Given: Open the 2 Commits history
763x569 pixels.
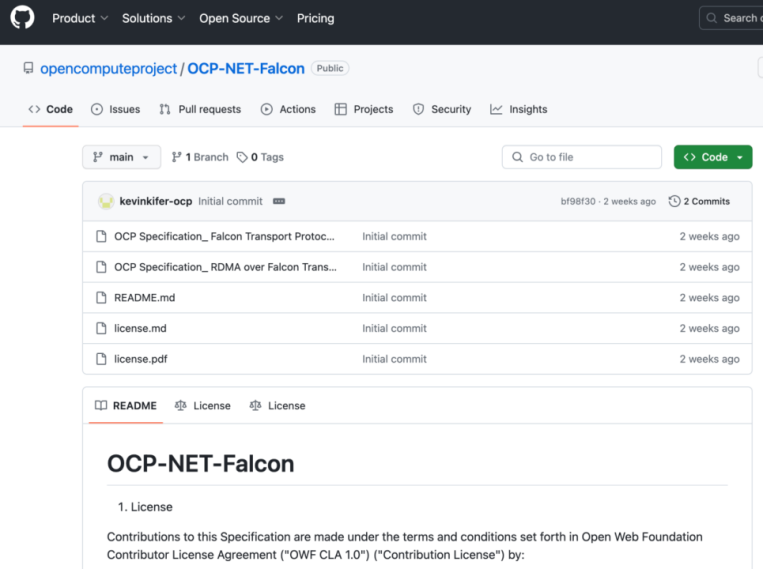Looking at the screenshot, I should (699, 201).
